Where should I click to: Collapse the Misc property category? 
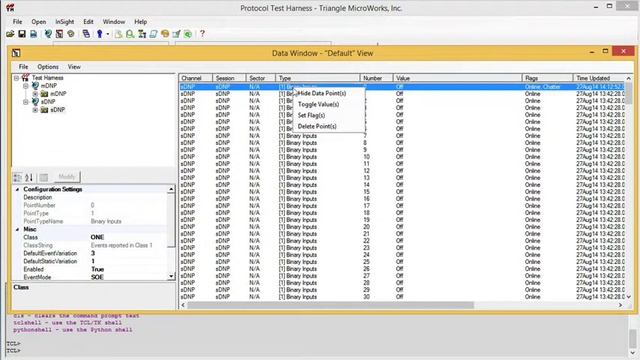(x=17, y=229)
